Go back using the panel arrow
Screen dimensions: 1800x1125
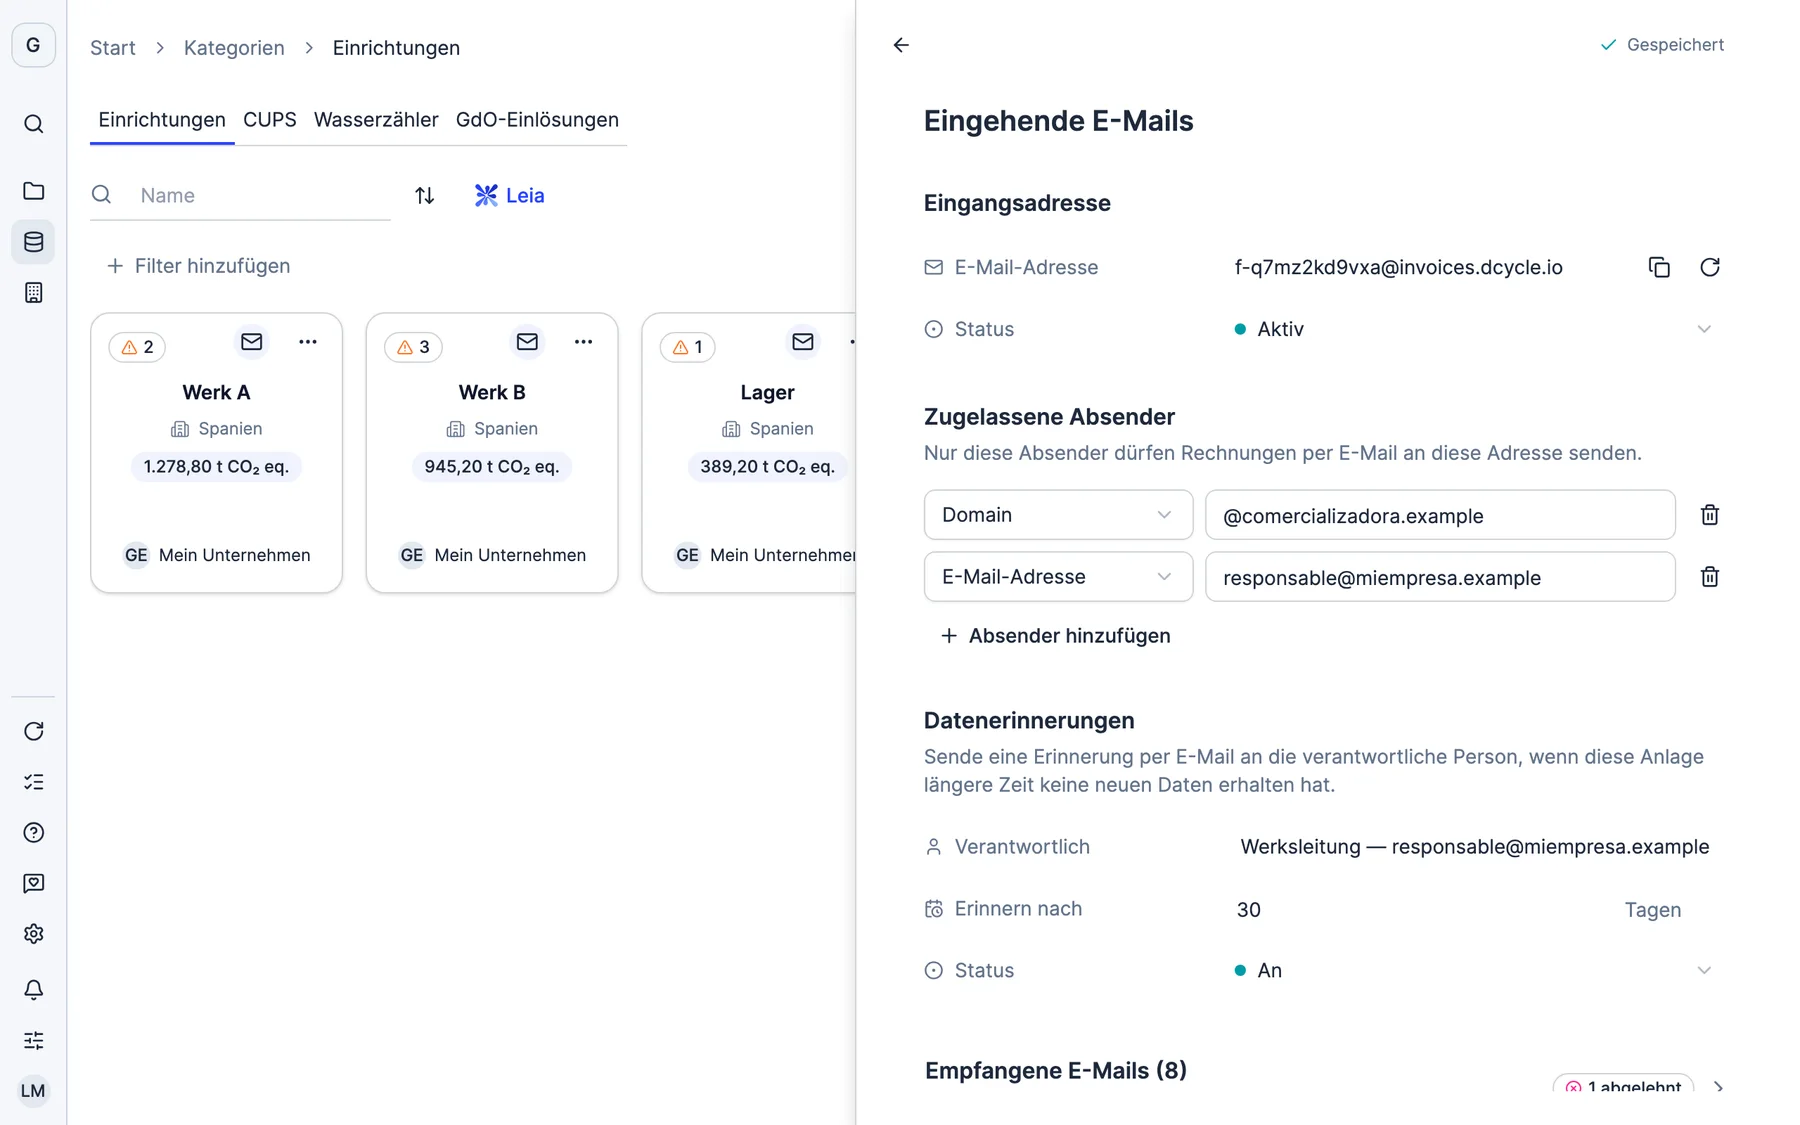click(x=901, y=45)
